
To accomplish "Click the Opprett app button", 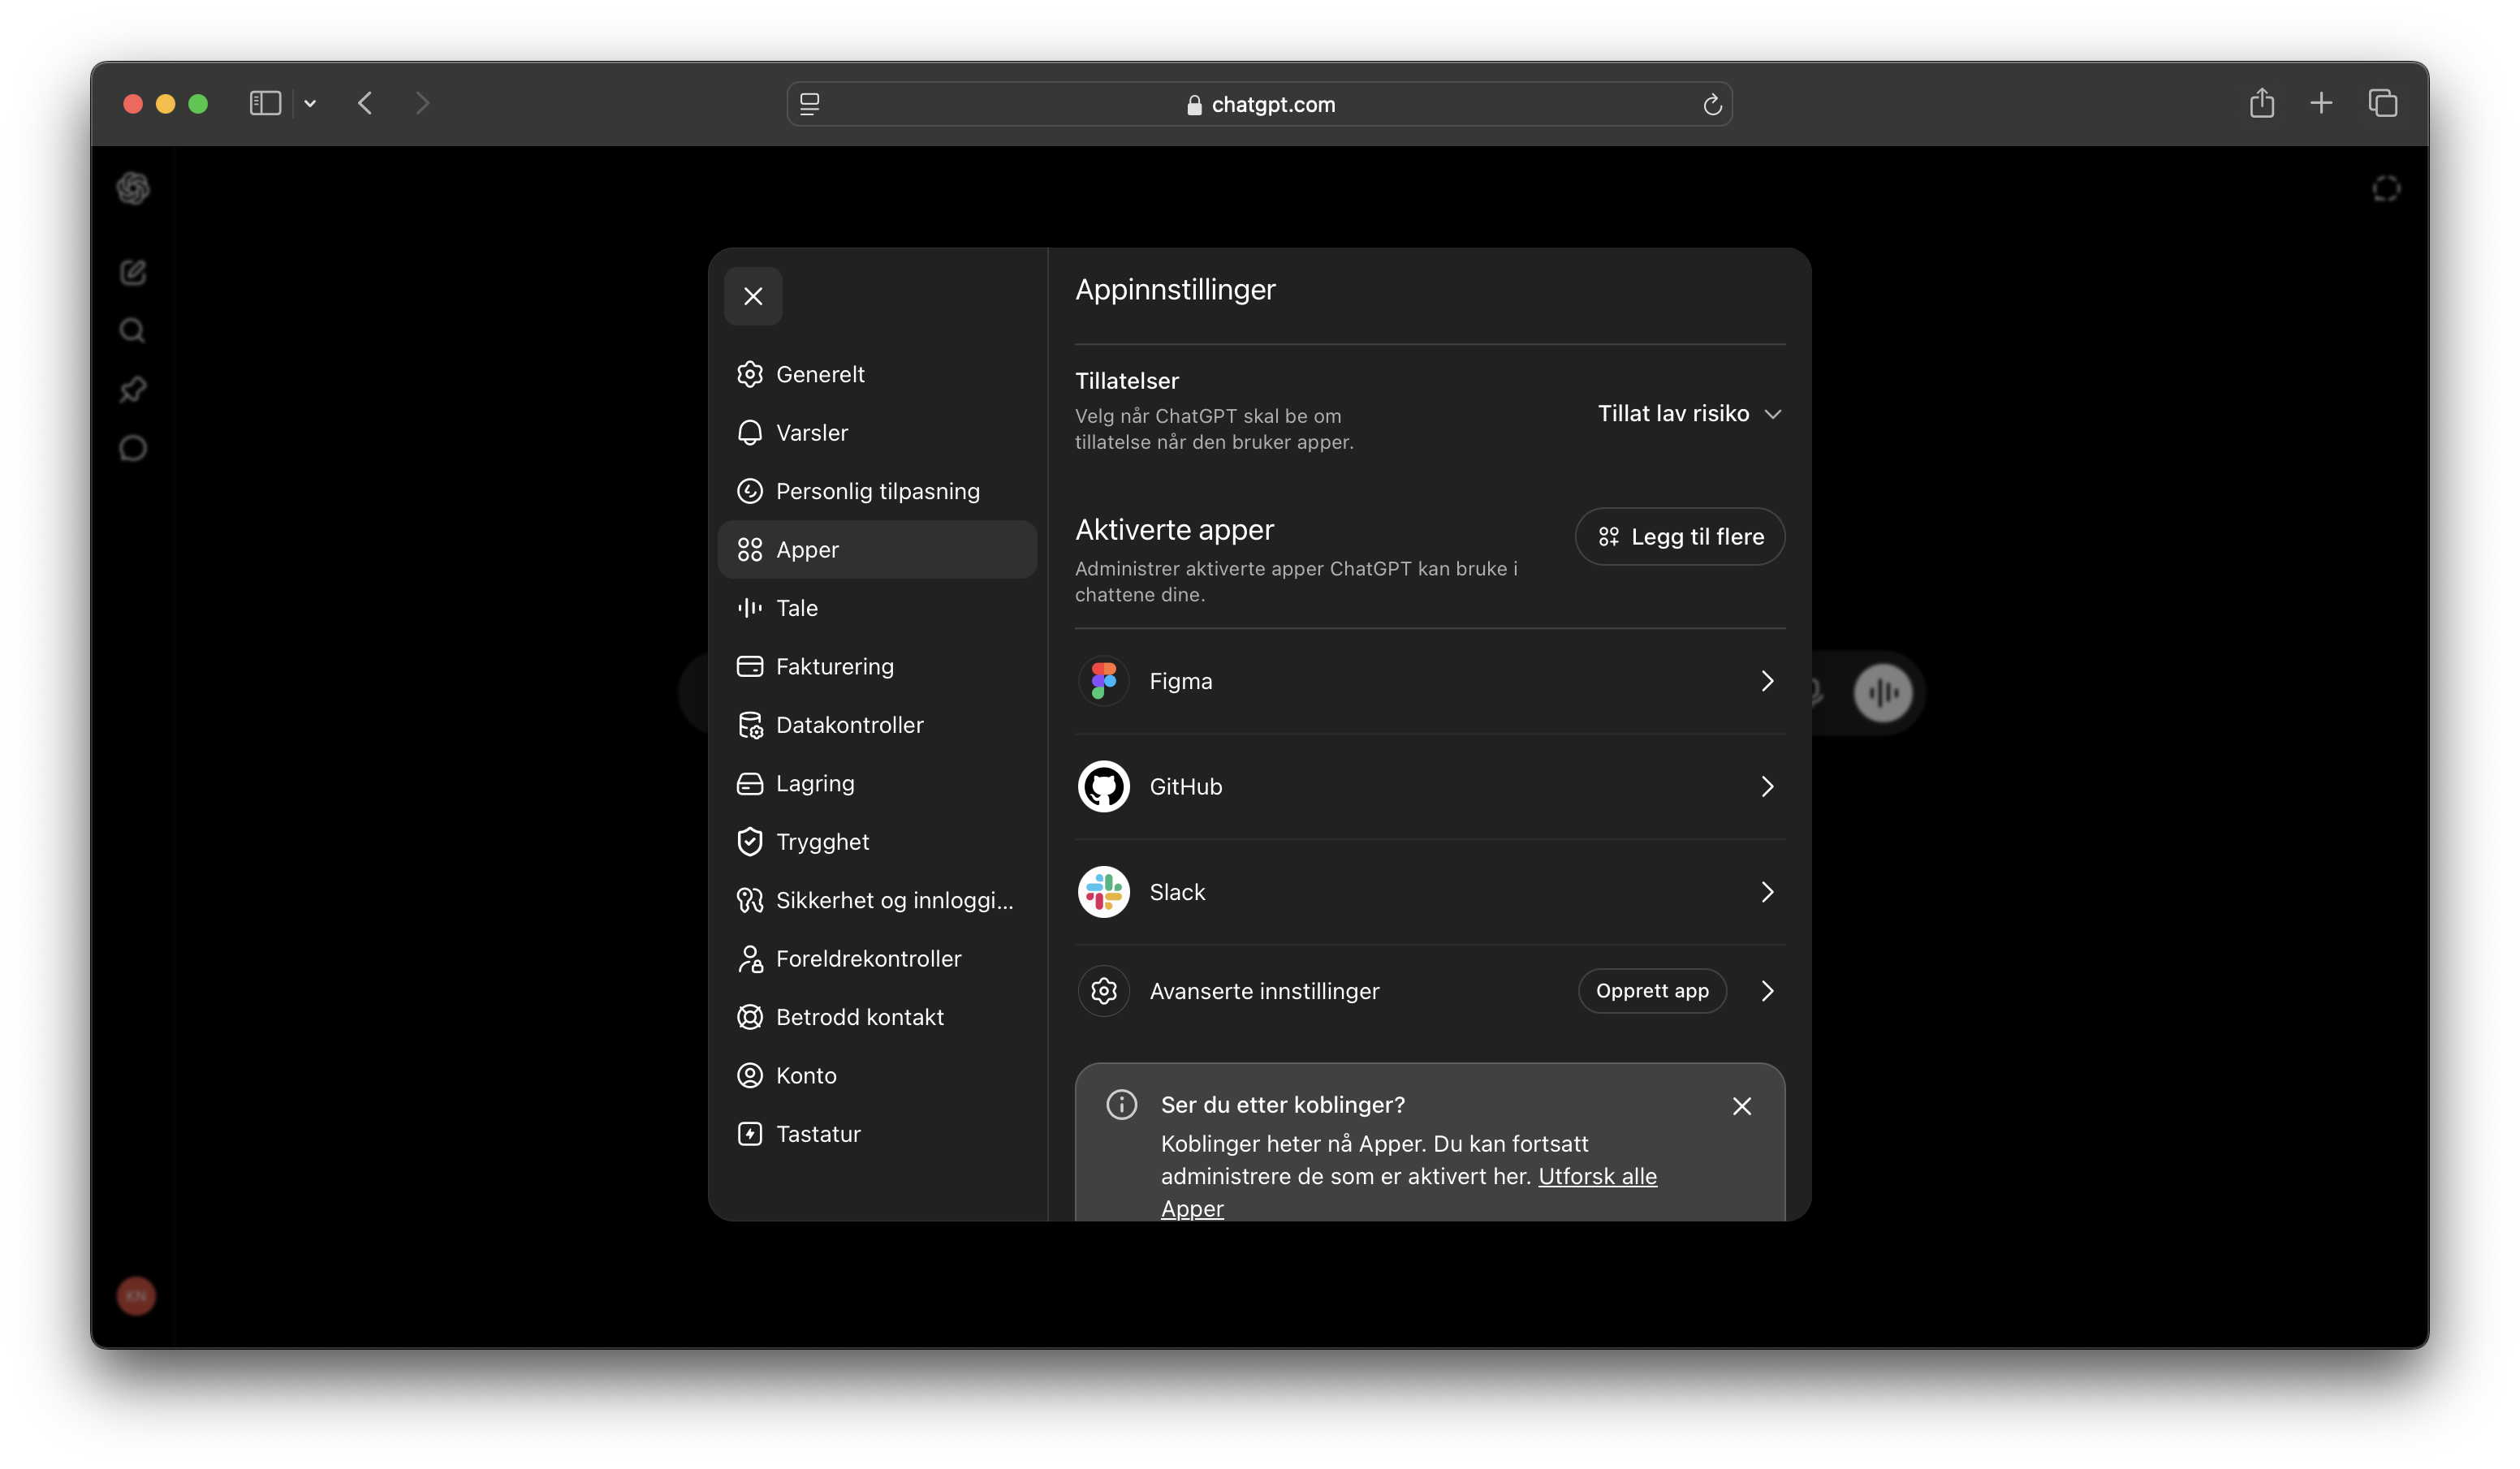I will click(1652, 991).
